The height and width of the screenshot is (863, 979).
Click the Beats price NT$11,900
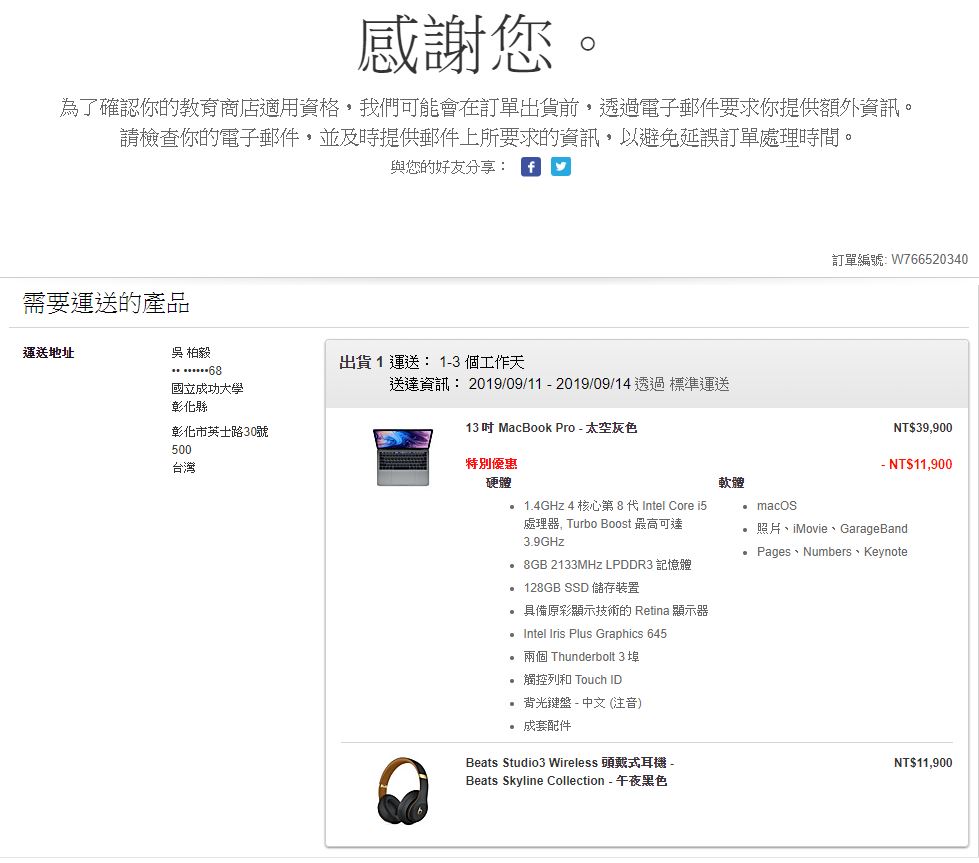pyautogui.click(x=923, y=762)
